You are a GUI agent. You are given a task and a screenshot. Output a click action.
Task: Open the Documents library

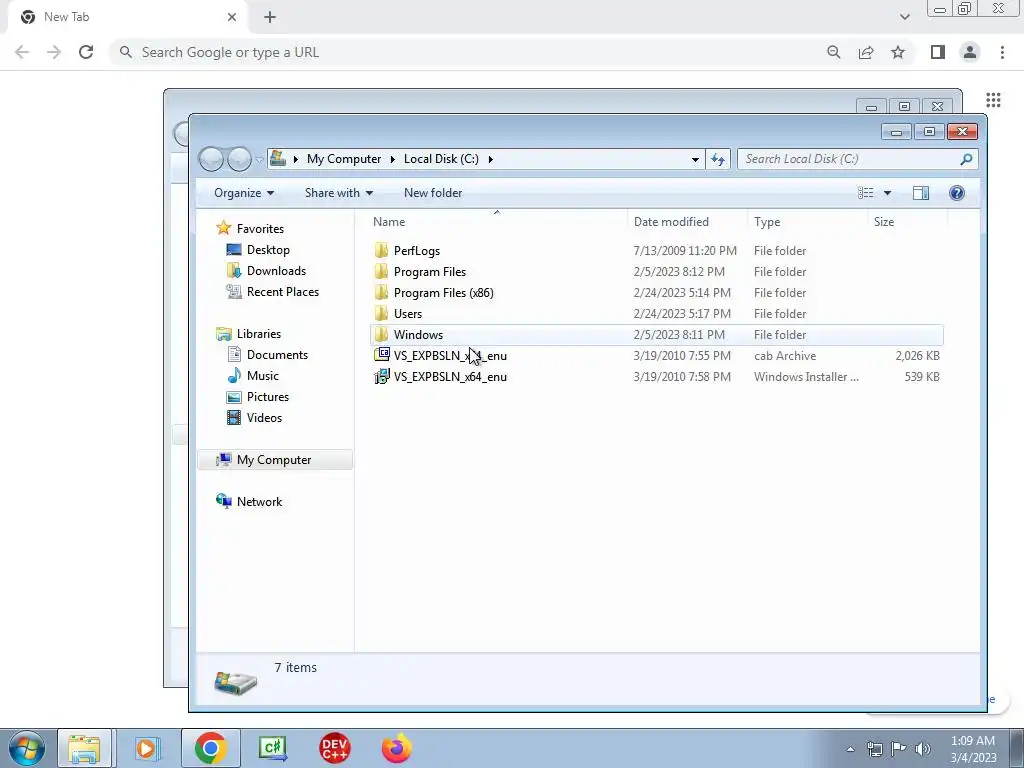coord(277,355)
